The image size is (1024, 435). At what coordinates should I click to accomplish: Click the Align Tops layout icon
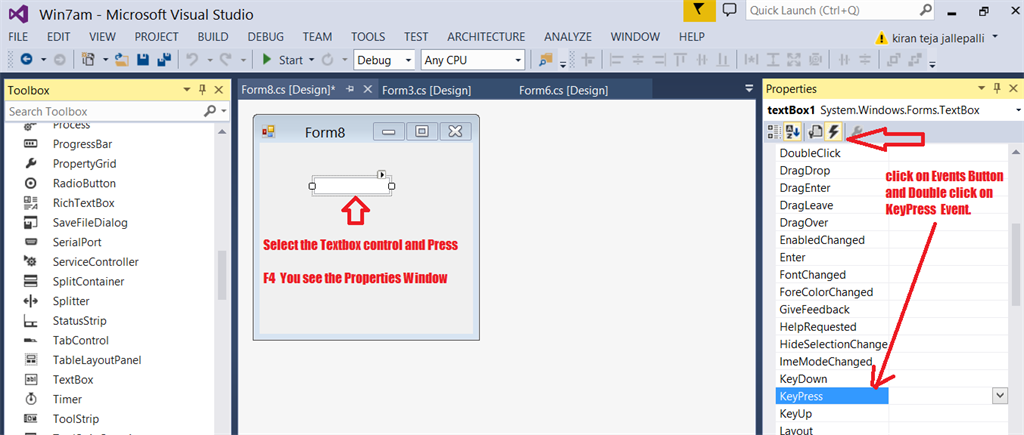(x=680, y=59)
